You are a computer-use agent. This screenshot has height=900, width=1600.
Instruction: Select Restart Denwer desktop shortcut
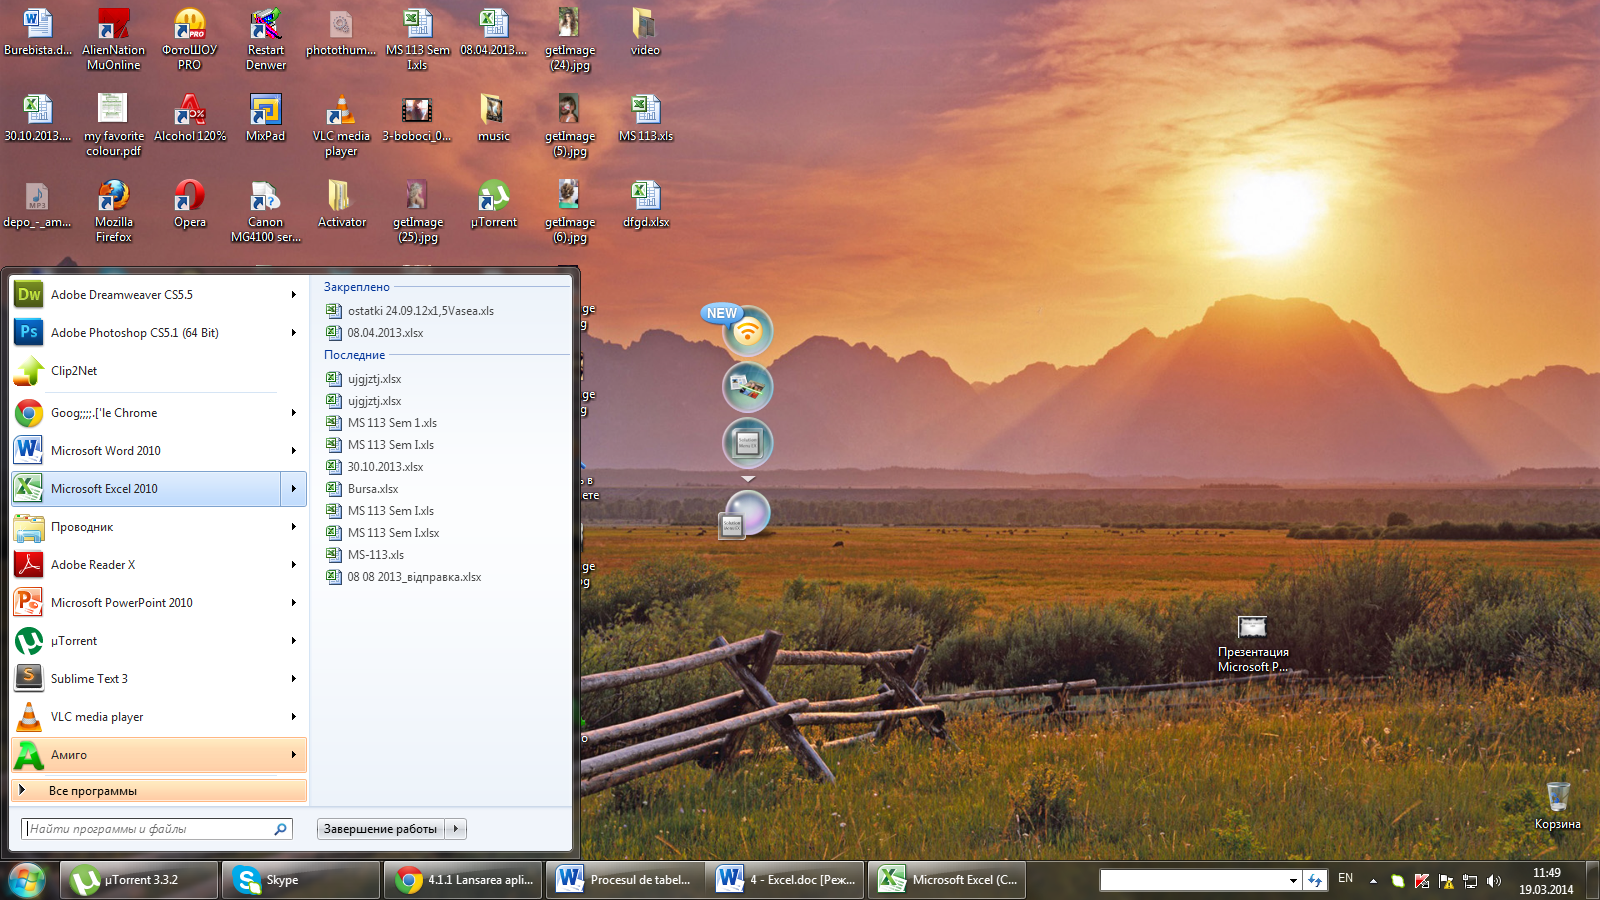[x=265, y=39]
